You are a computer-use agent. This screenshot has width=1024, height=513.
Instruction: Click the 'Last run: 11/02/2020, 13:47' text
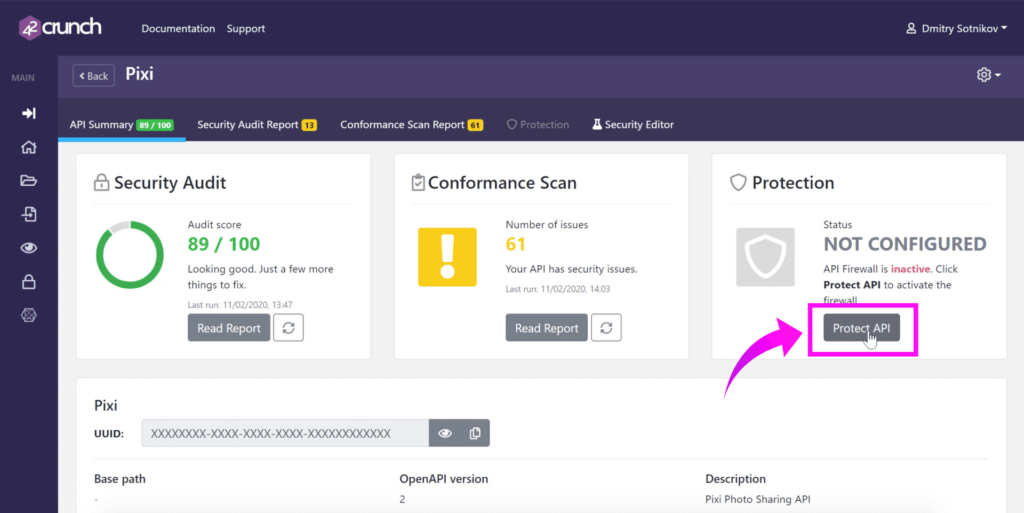(x=240, y=305)
